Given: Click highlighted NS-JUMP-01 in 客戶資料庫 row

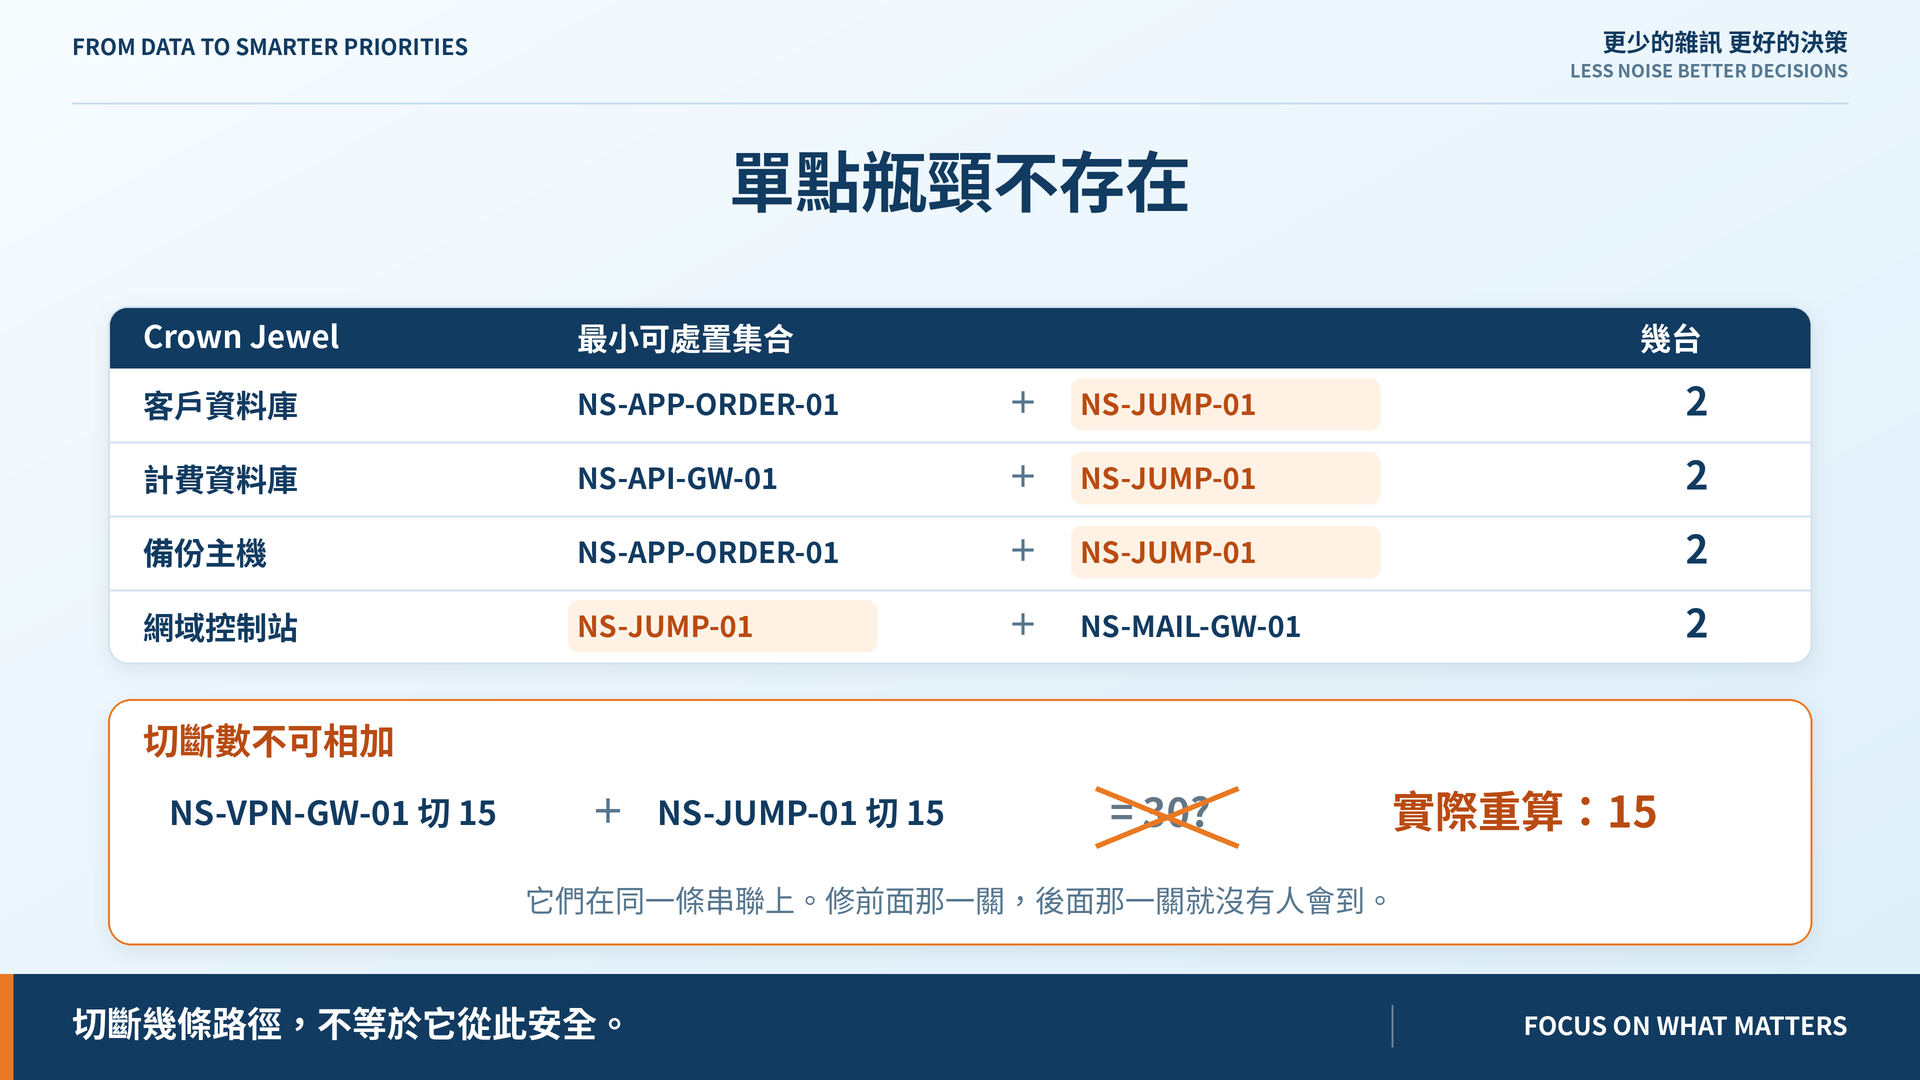Looking at the screenshot, I should [x=1225, y=405].
